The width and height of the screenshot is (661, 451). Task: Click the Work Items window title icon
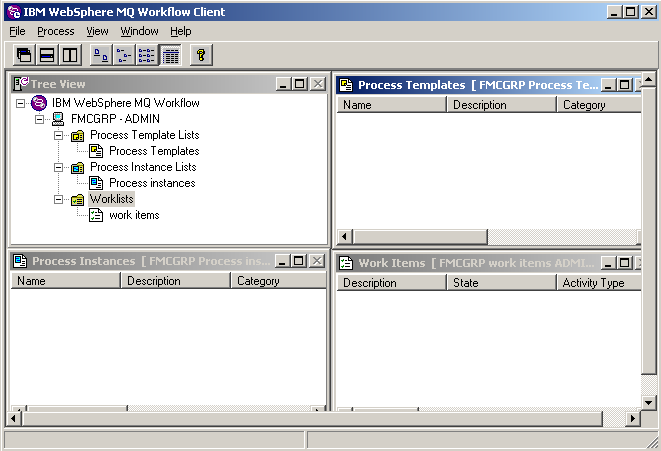(346, 263)
